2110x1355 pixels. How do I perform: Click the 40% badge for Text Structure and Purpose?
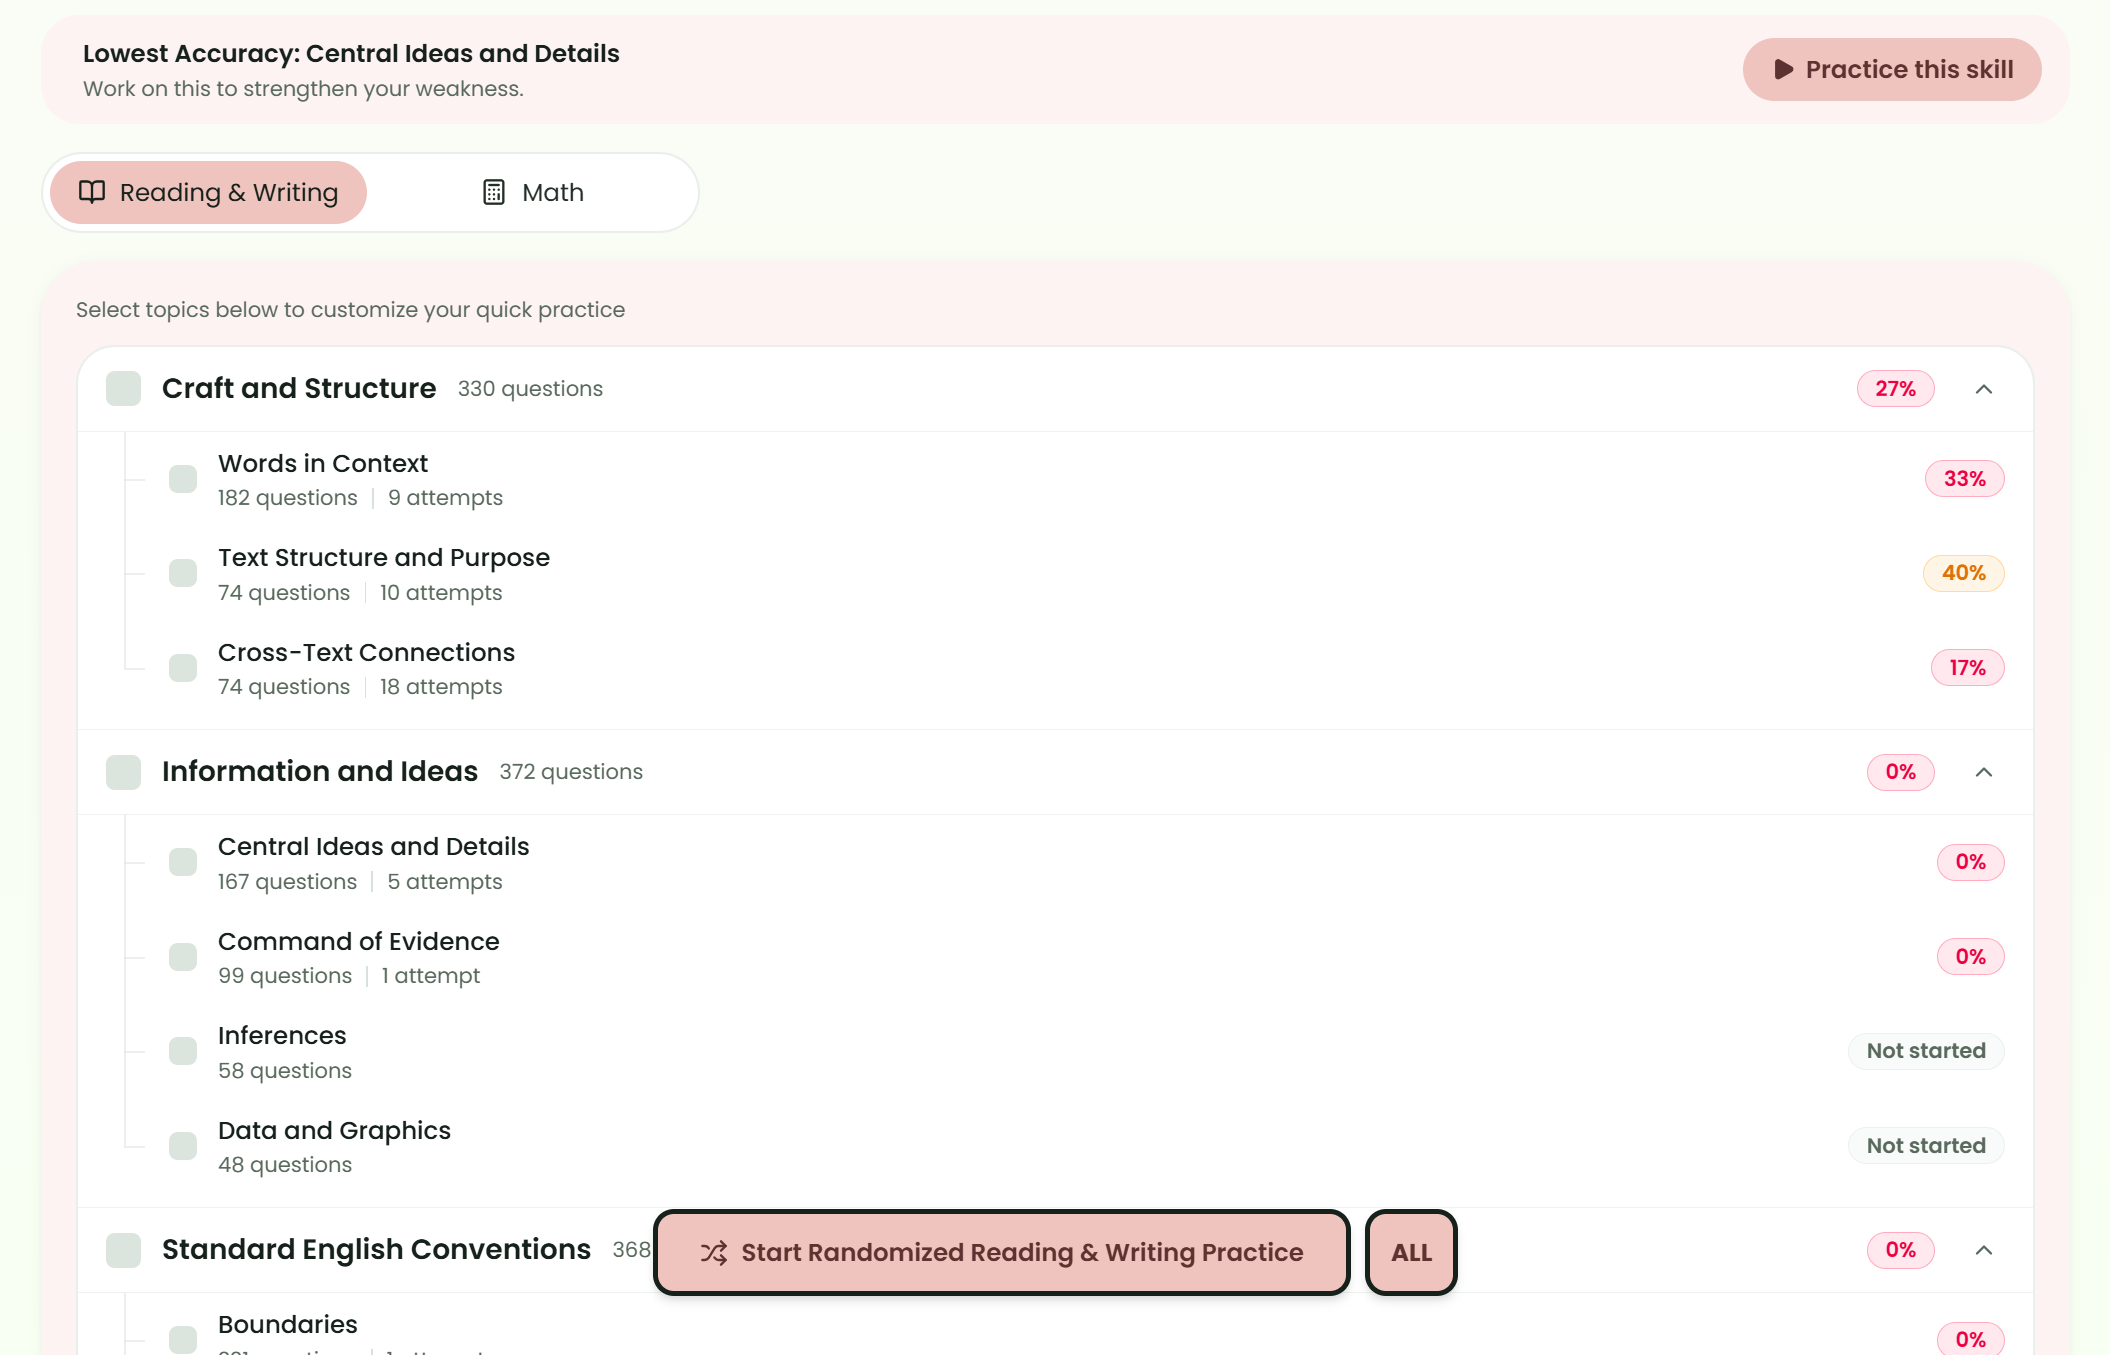1964,573
